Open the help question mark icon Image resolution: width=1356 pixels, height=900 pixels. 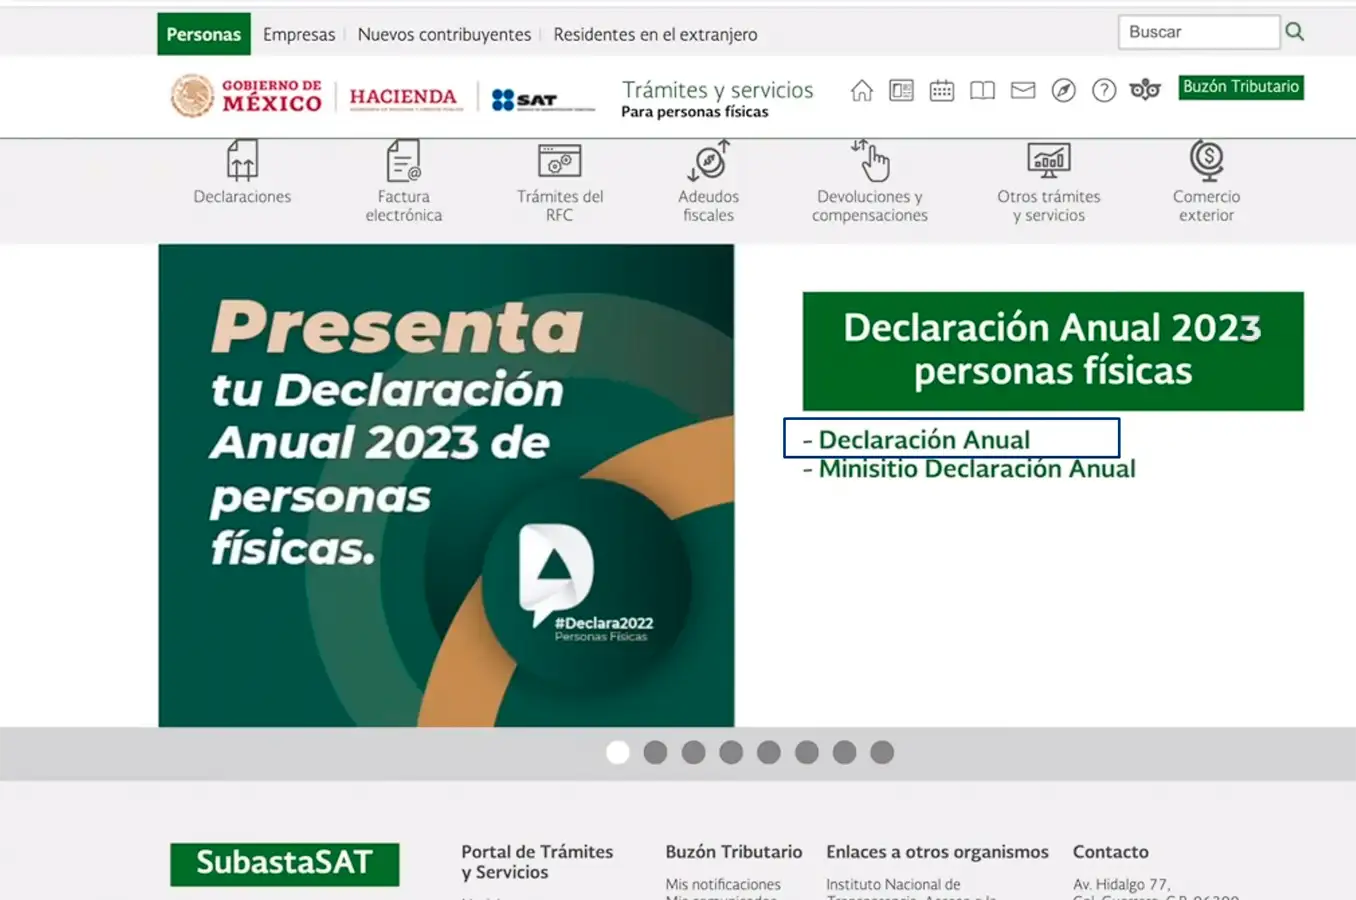click(x=1103, y=91)
